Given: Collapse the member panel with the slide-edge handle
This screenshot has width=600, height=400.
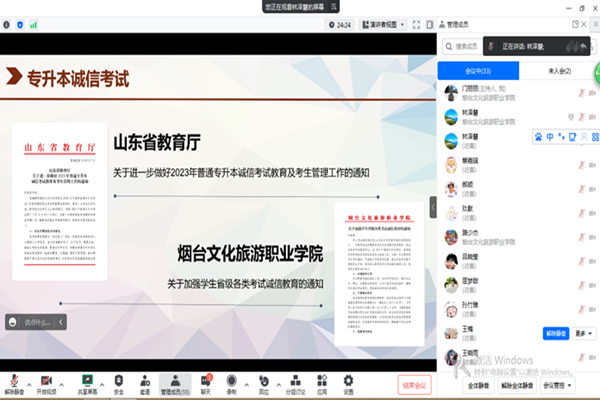Looking at the screenshot, I should coord(433,207).
